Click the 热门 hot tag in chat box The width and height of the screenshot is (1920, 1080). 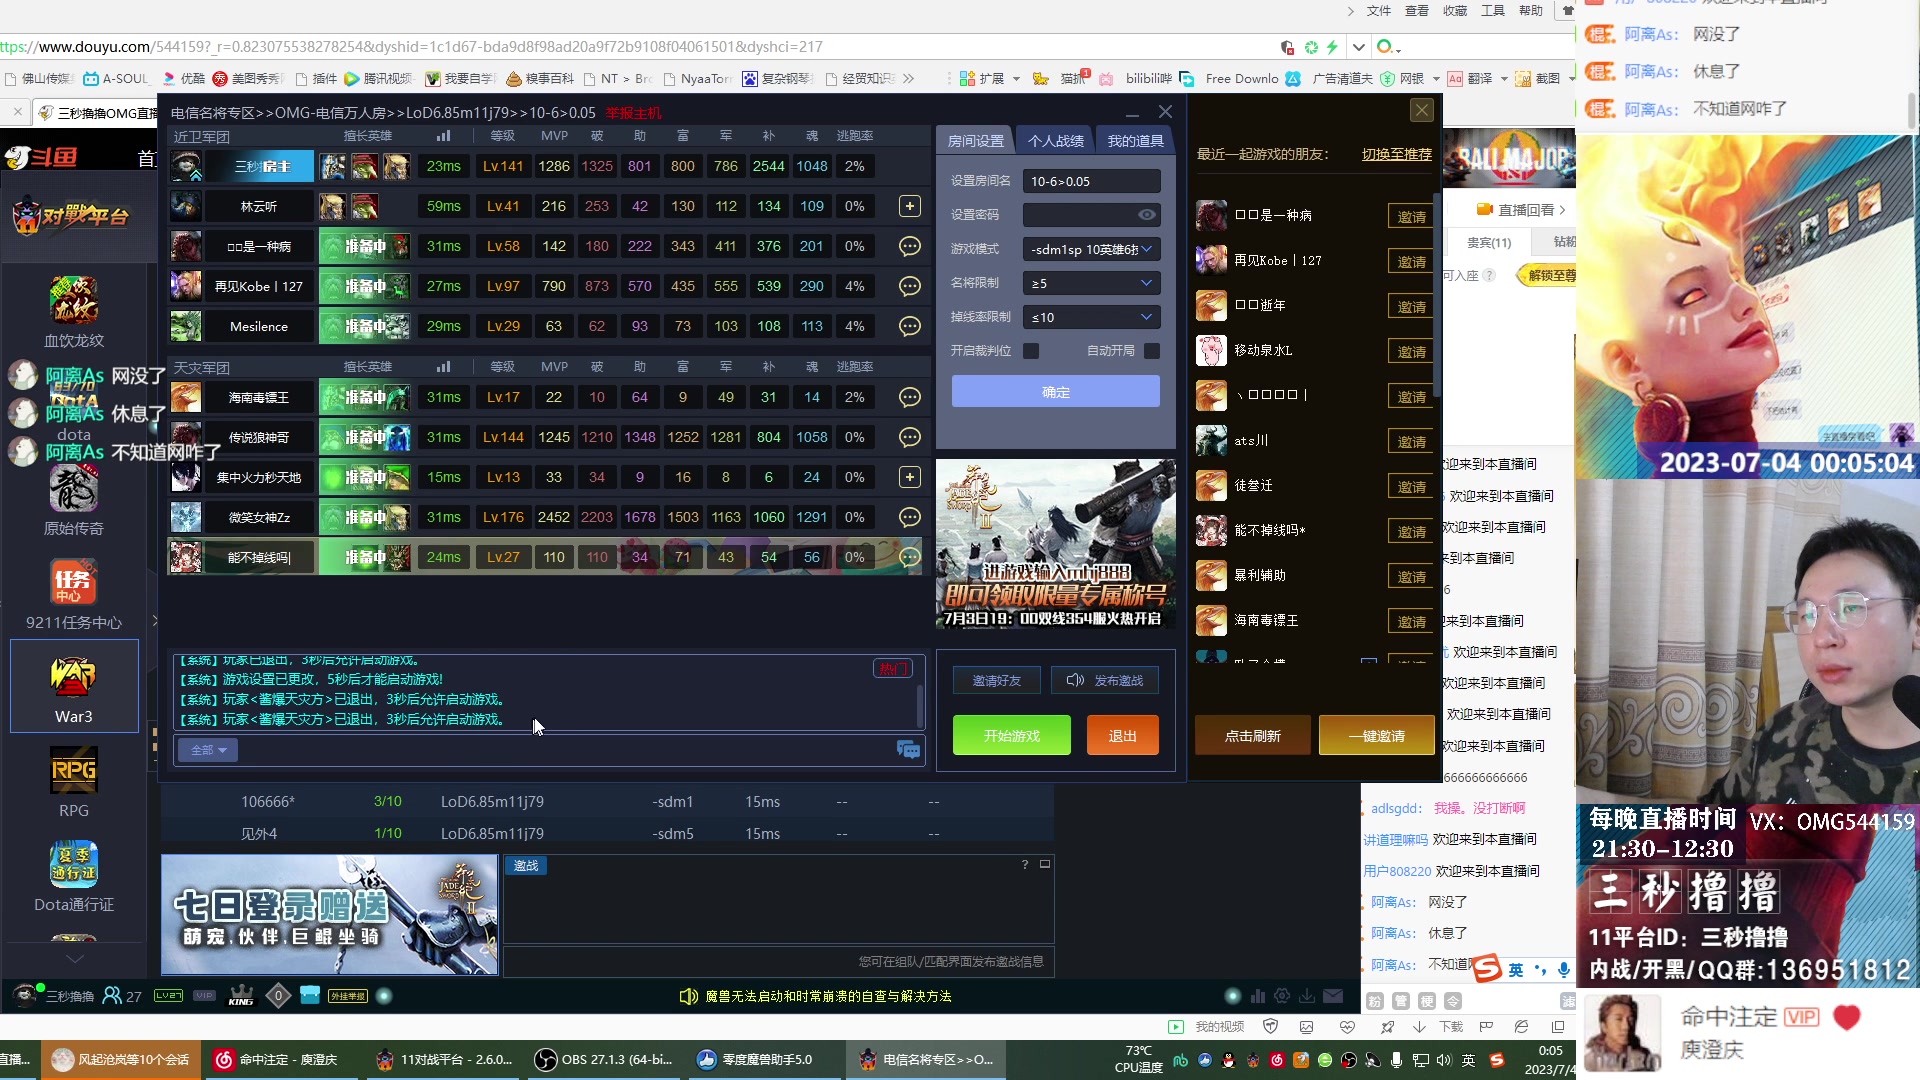pyautogui.click(x=892, y=668)
